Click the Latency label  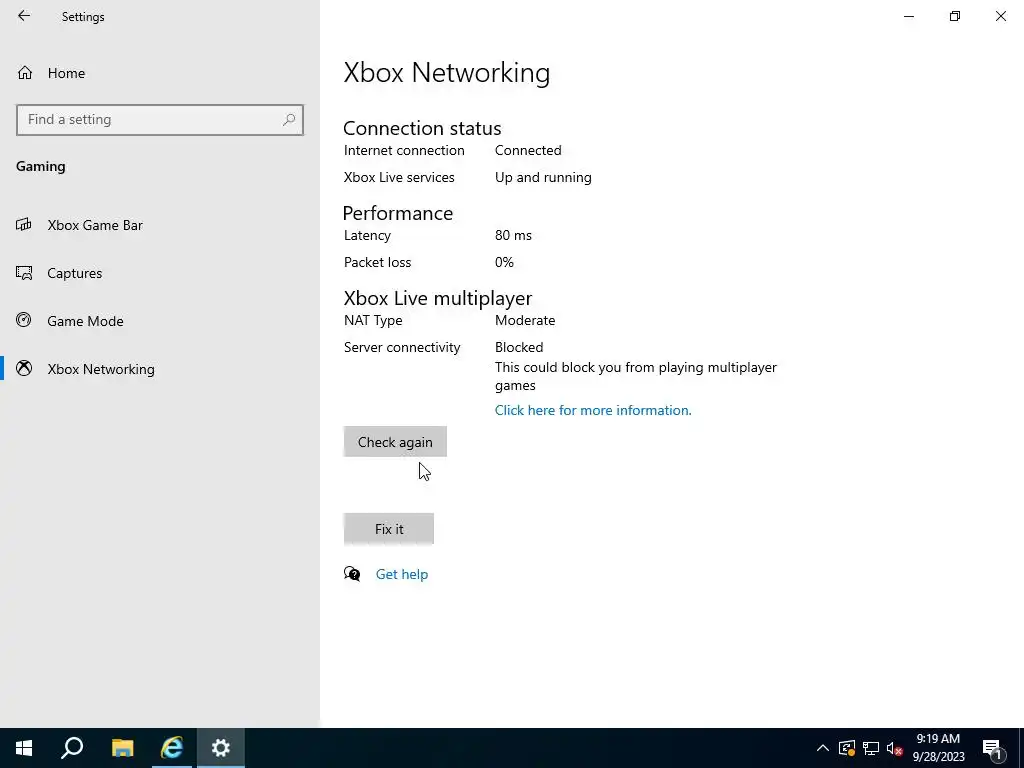click(367, 235)
